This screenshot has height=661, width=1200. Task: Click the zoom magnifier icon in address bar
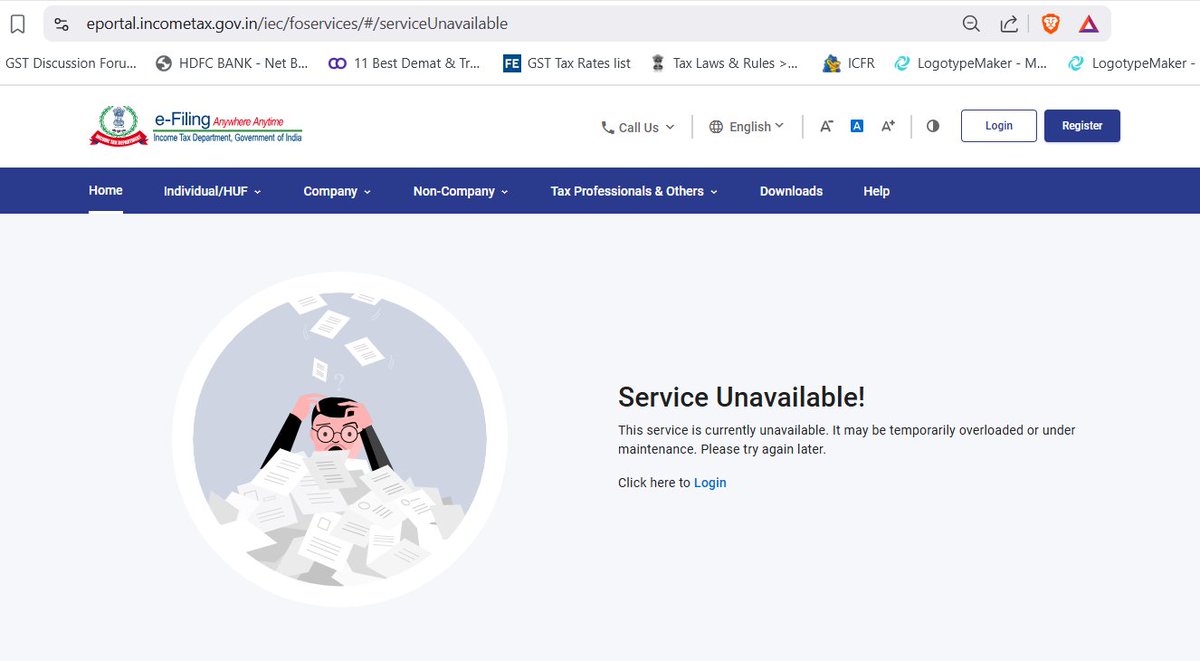(x=971, y=24)
